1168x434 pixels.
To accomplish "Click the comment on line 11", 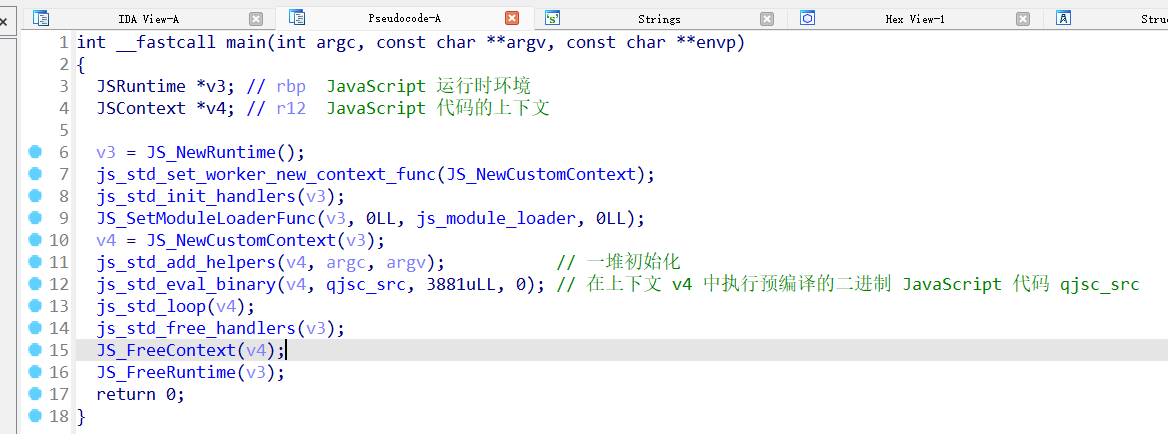I will pos(619,263).
